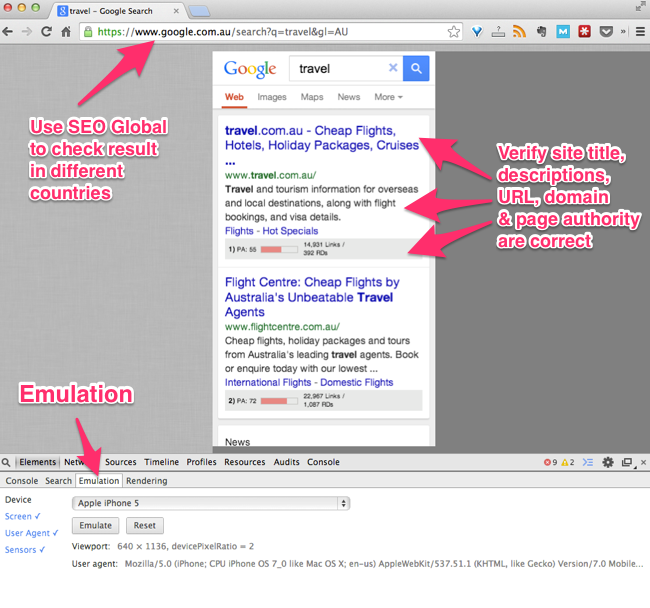Switch to the Maps search tab
Viewport: 650px width, 608px height.
point(312,97)
